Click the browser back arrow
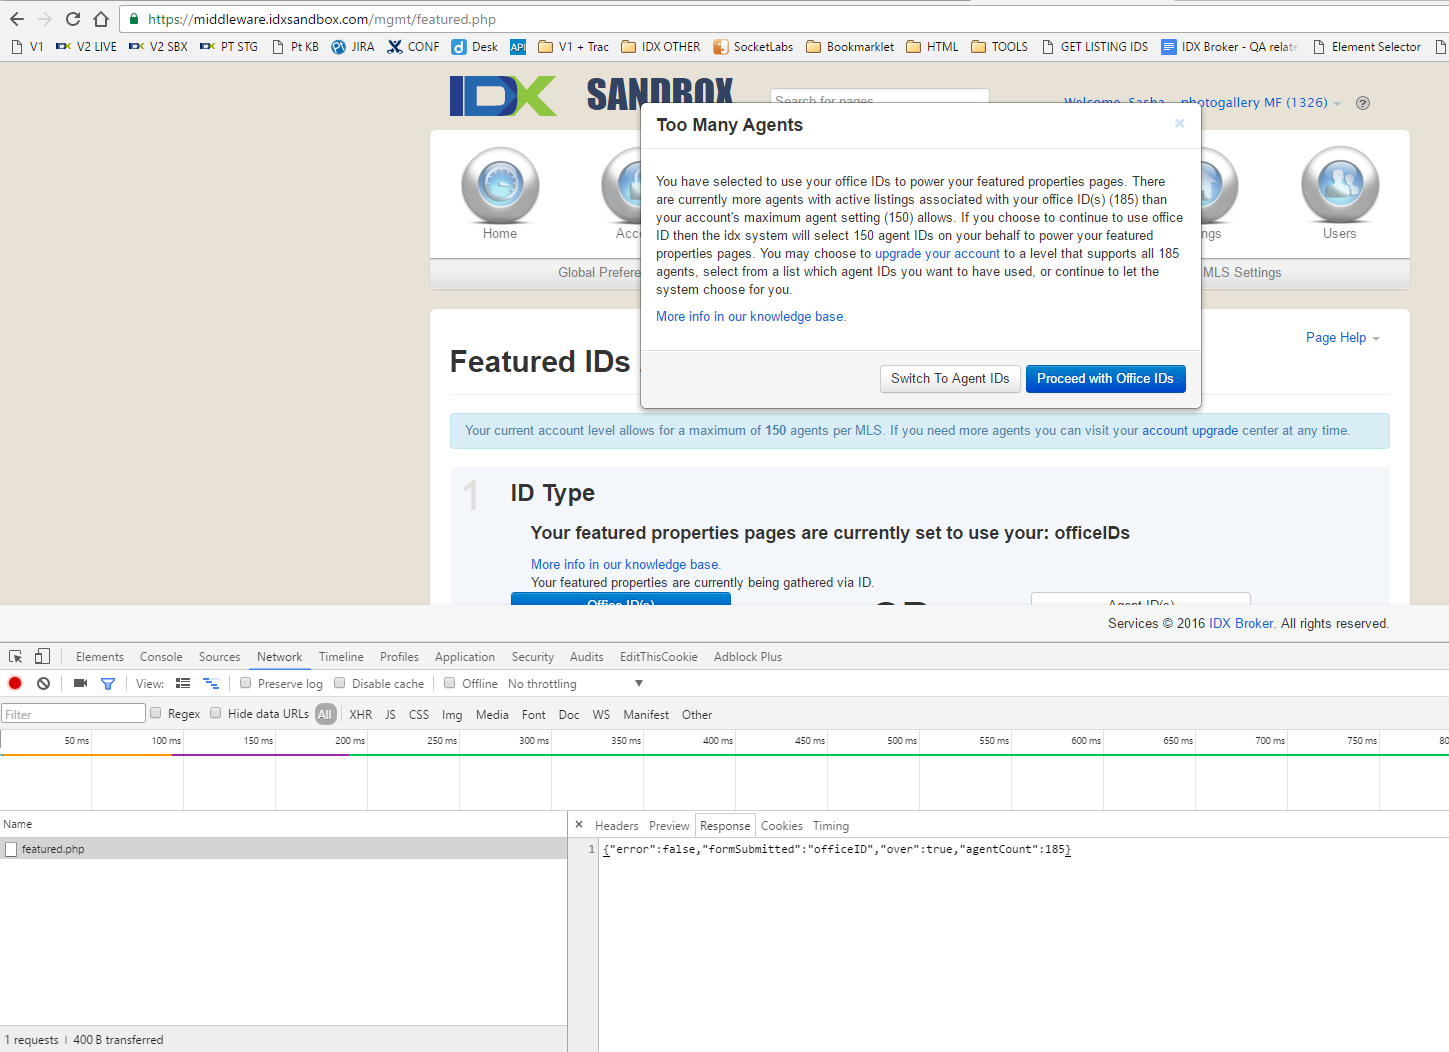Image resolution: width=1449 pixels, height=1052 pixels. (17, 19)
